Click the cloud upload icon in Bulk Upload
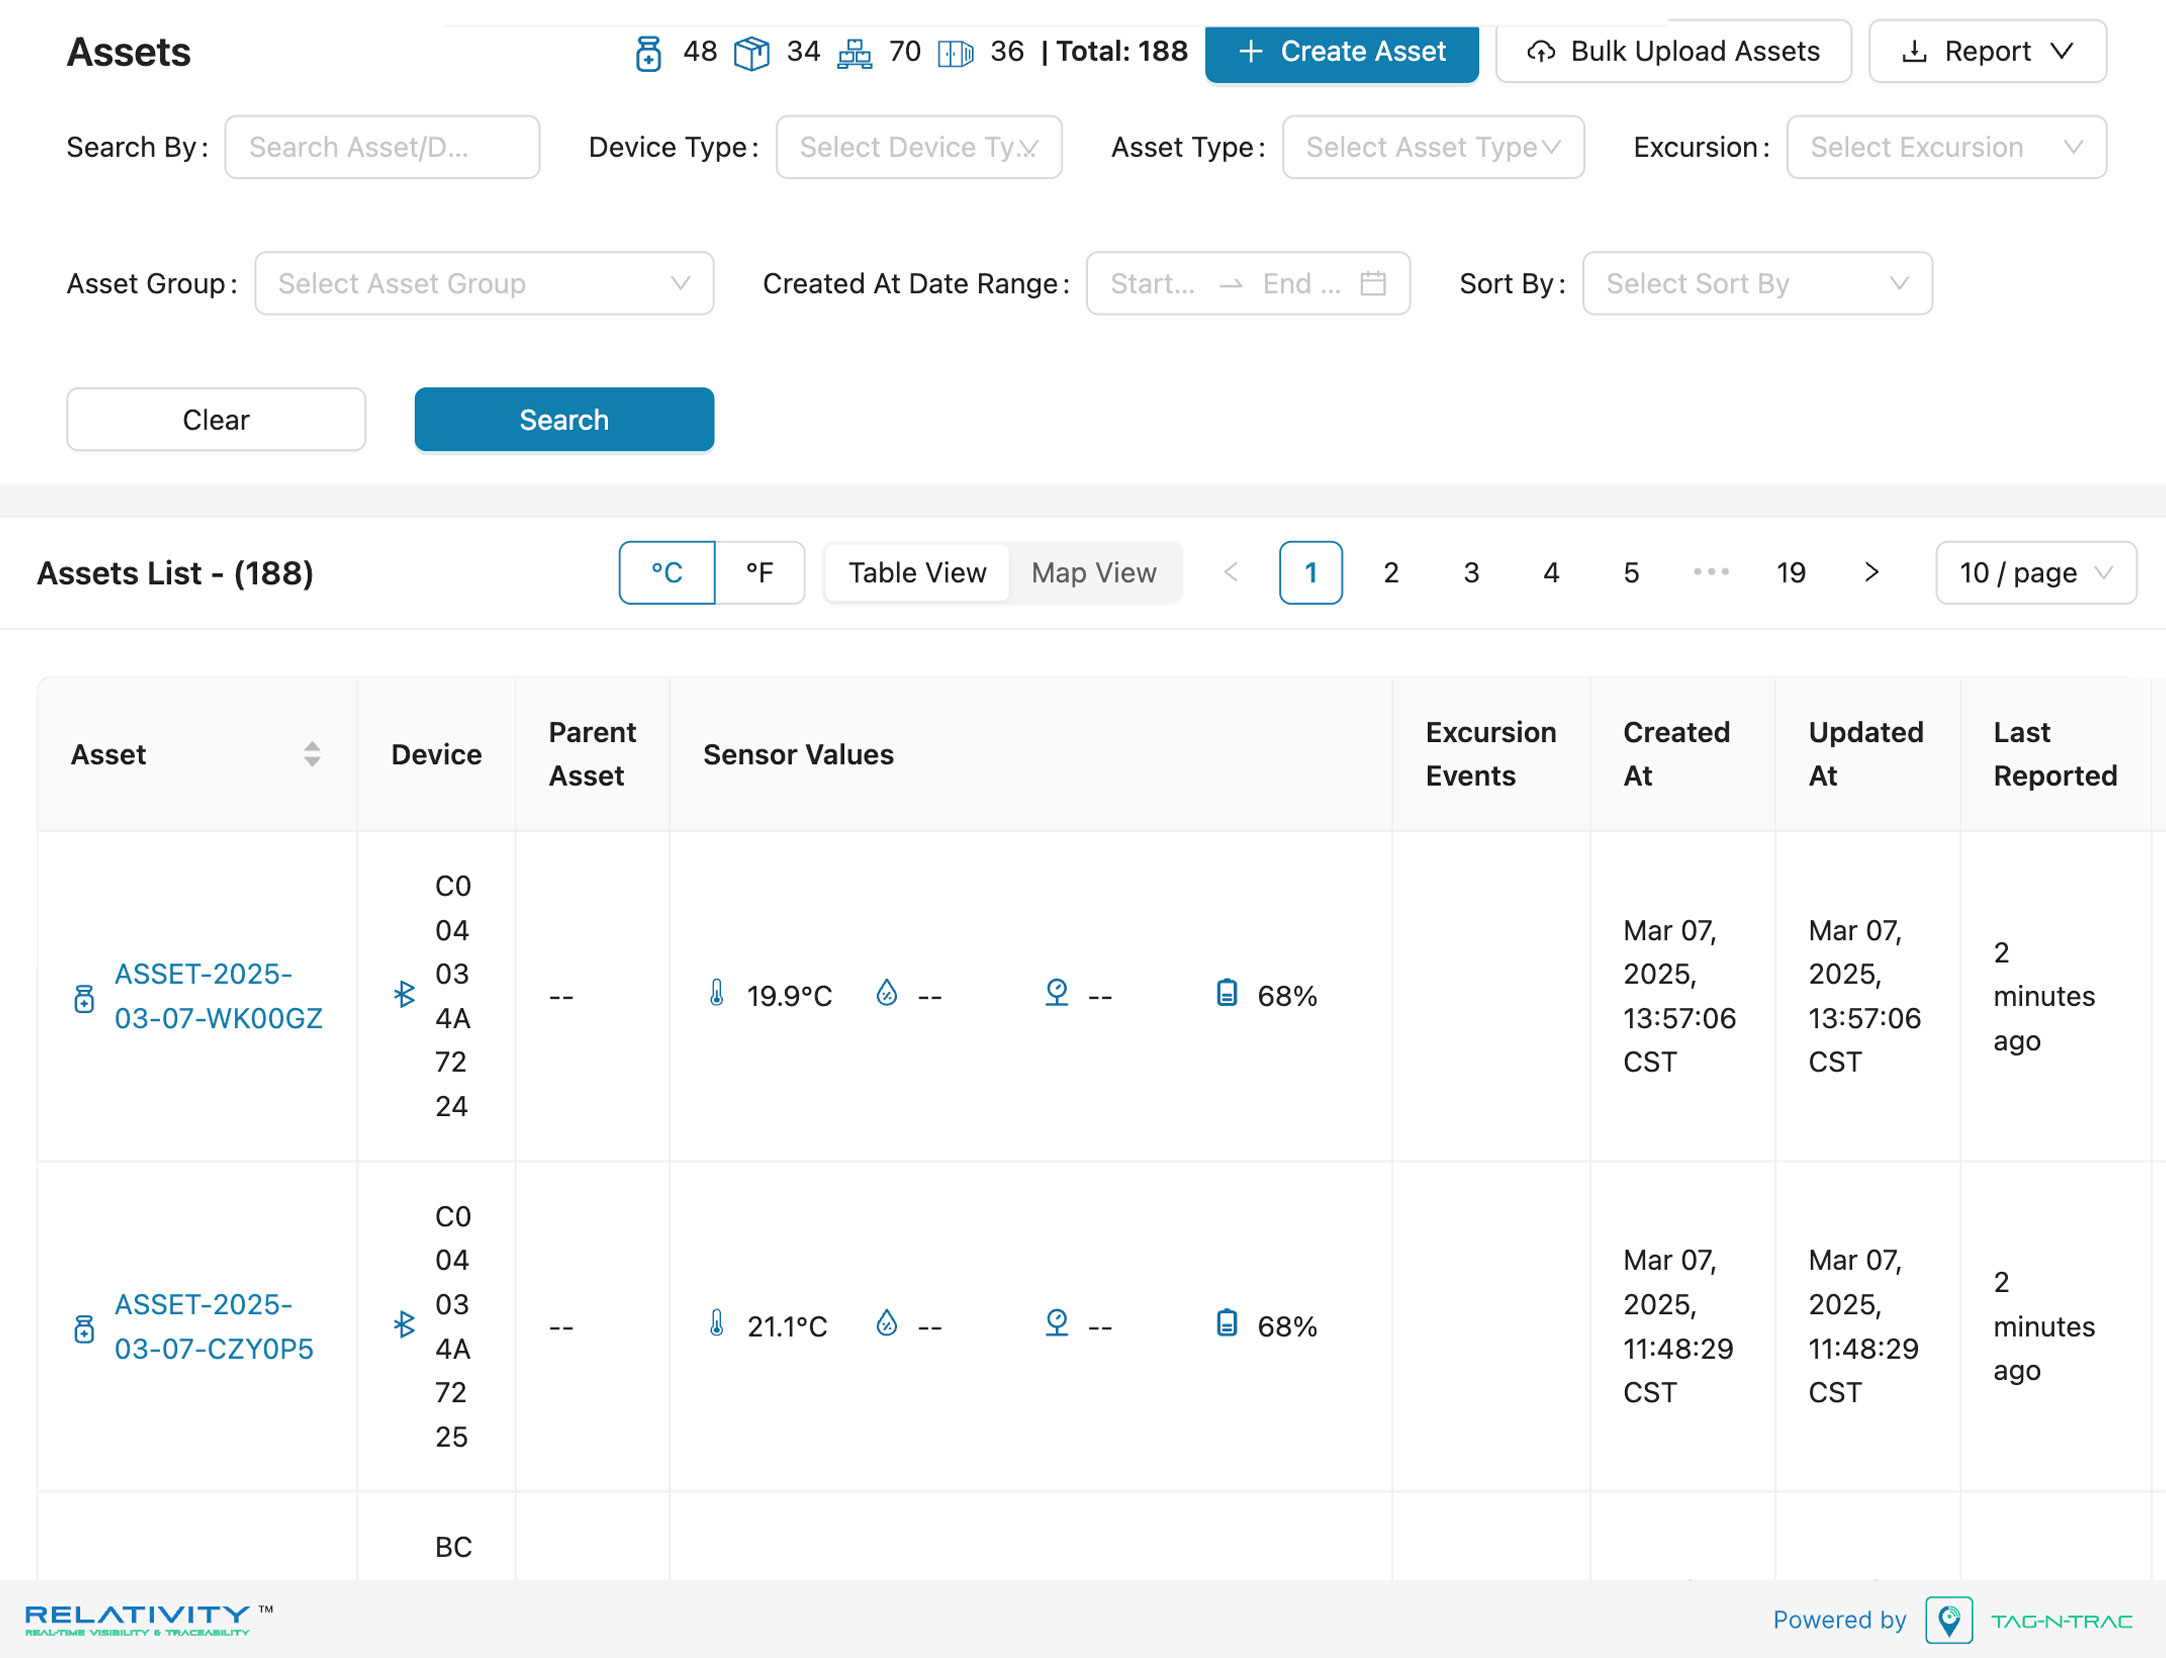This screenshot has width=2166, height=1658. [x=1541, y=51]
